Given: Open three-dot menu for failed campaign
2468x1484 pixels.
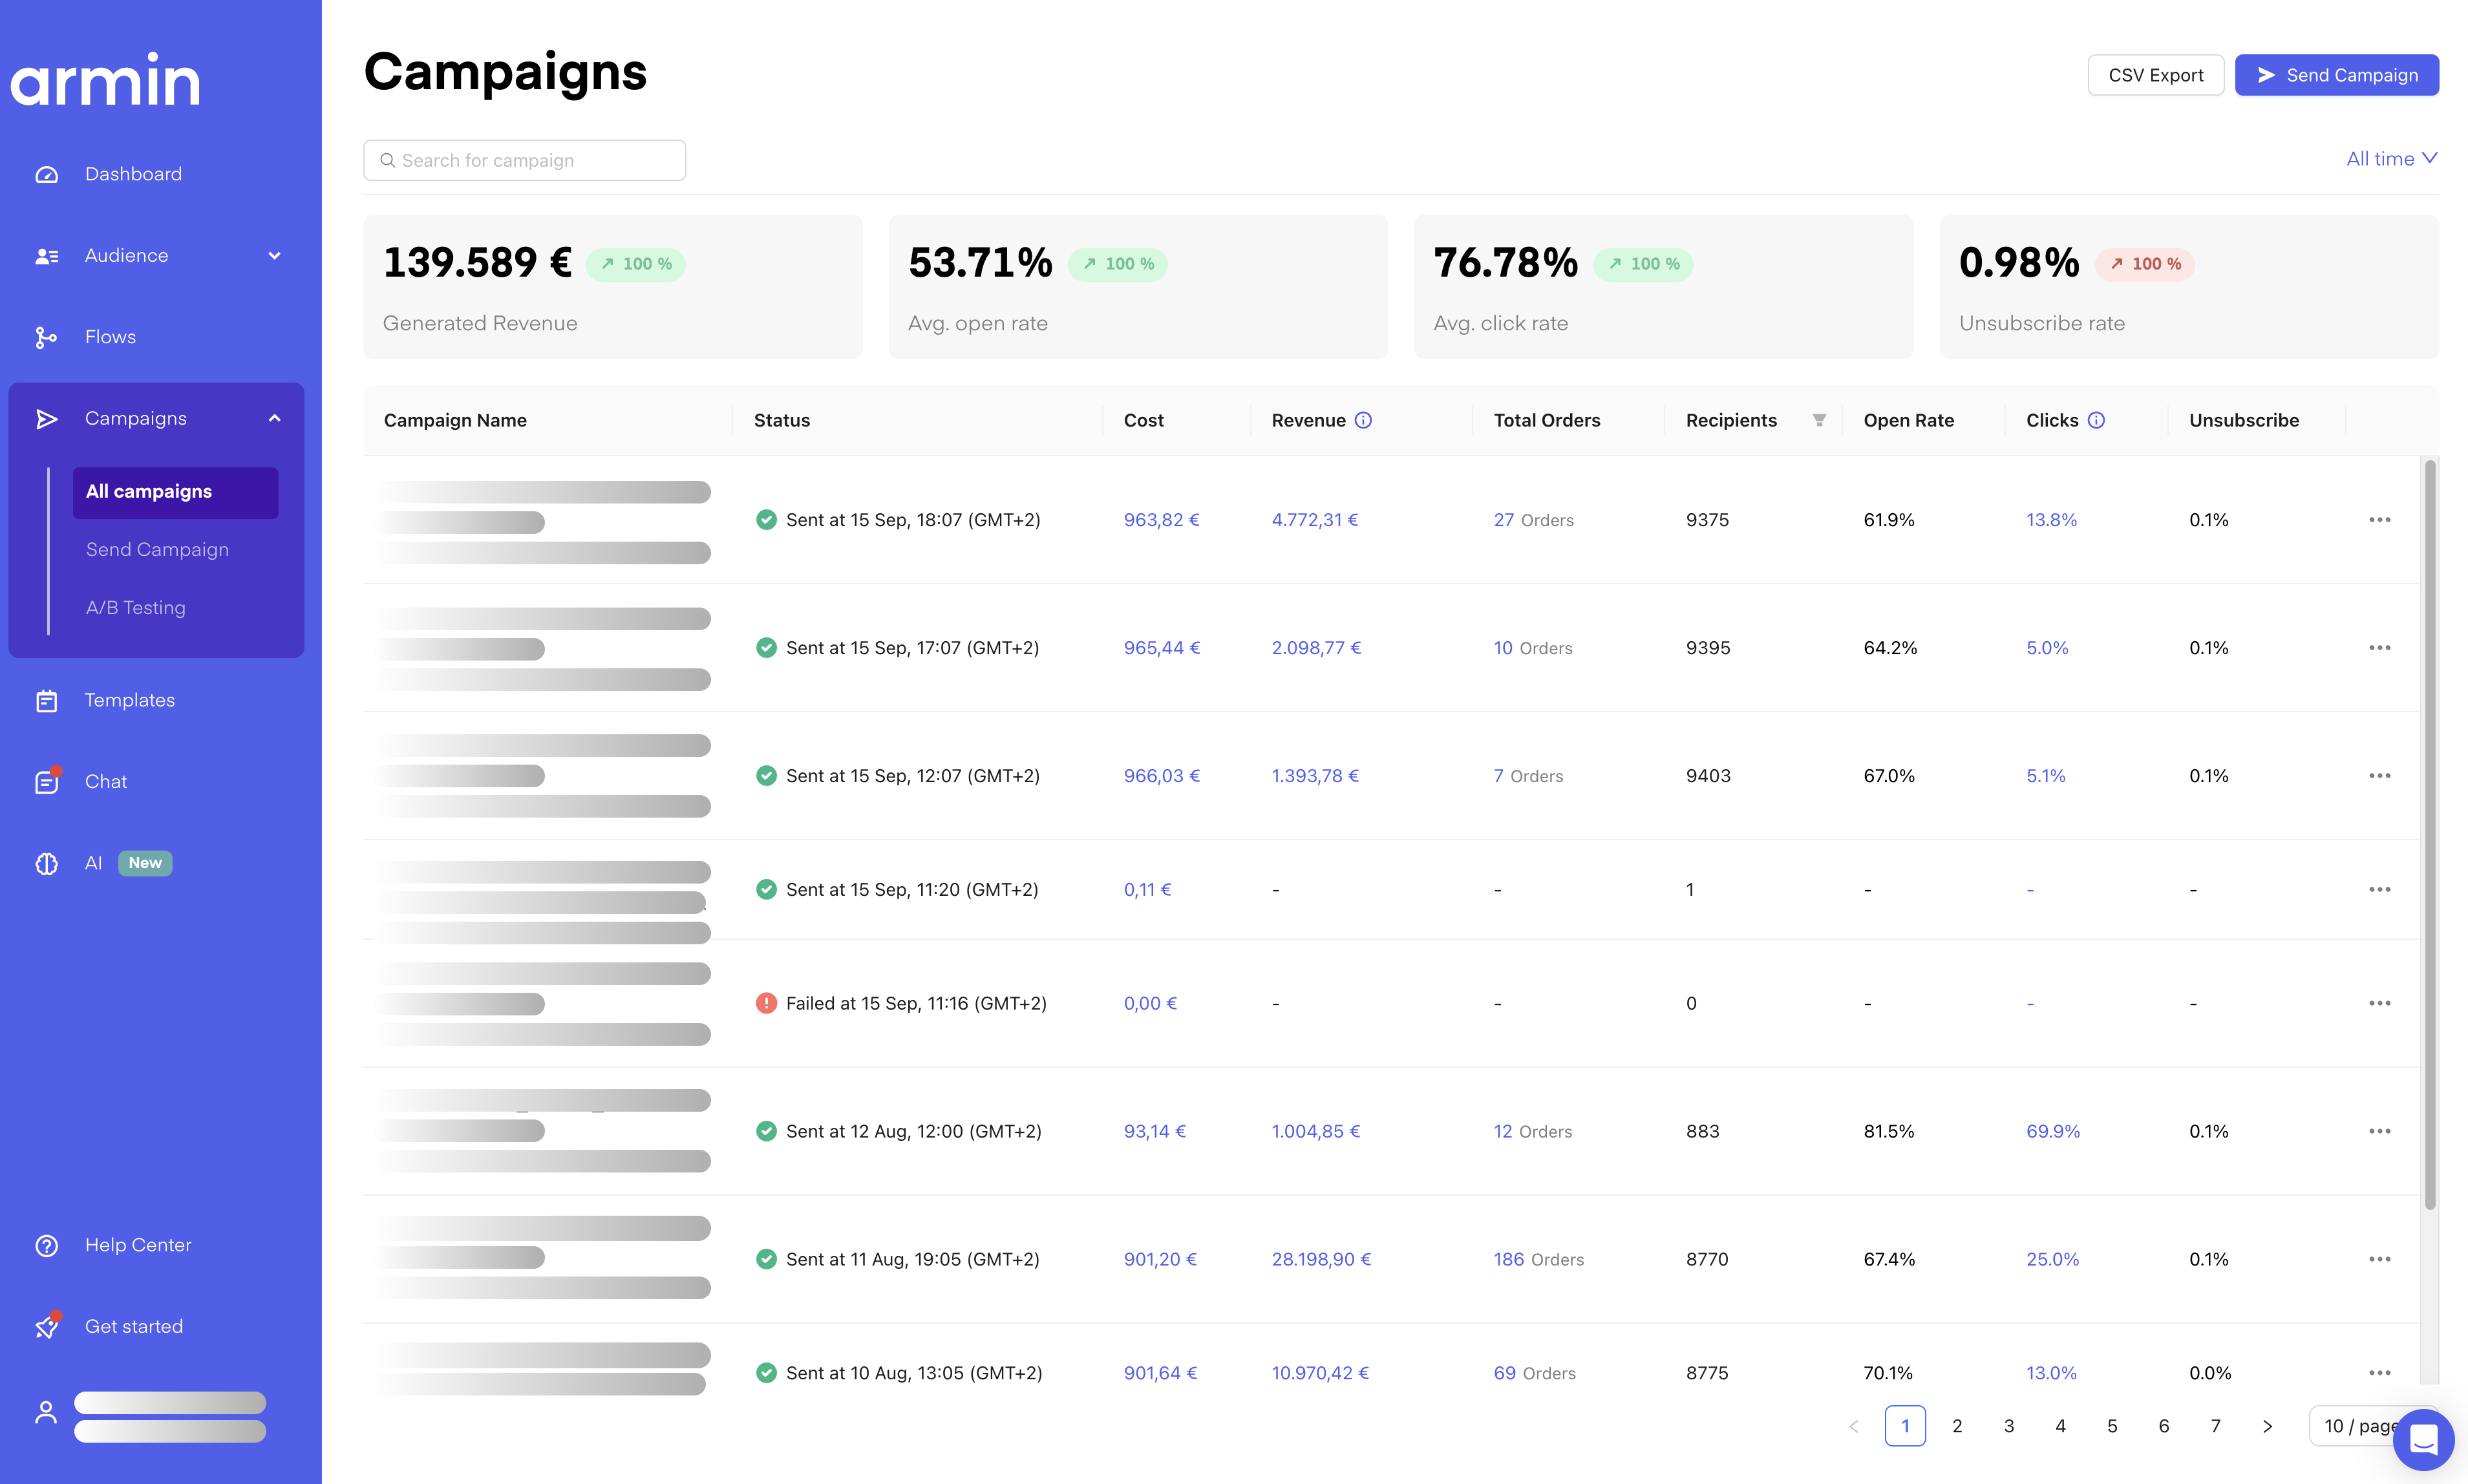Looking at the screenshot, I should (2379, 1003).
